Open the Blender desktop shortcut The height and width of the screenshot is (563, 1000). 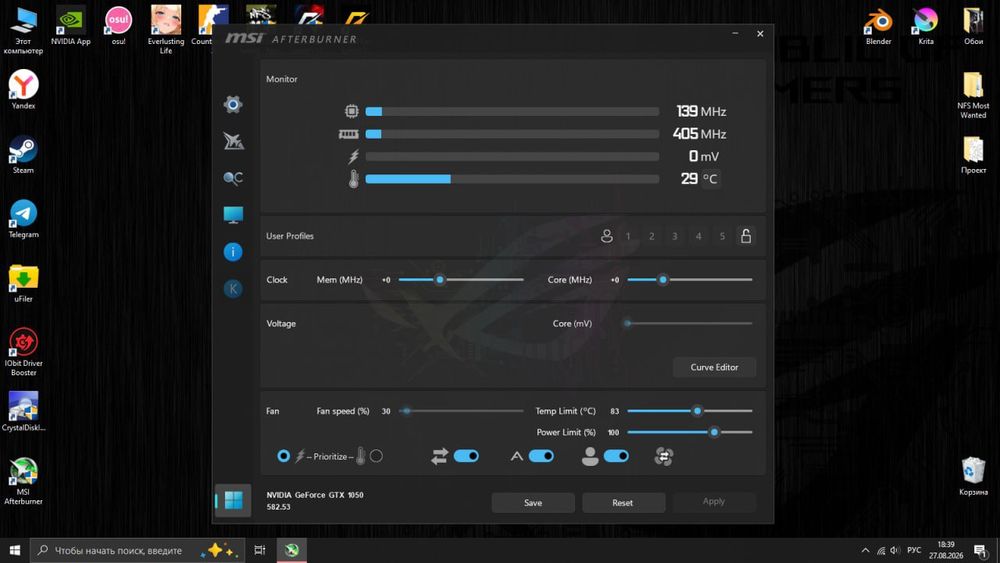point(878,27)
